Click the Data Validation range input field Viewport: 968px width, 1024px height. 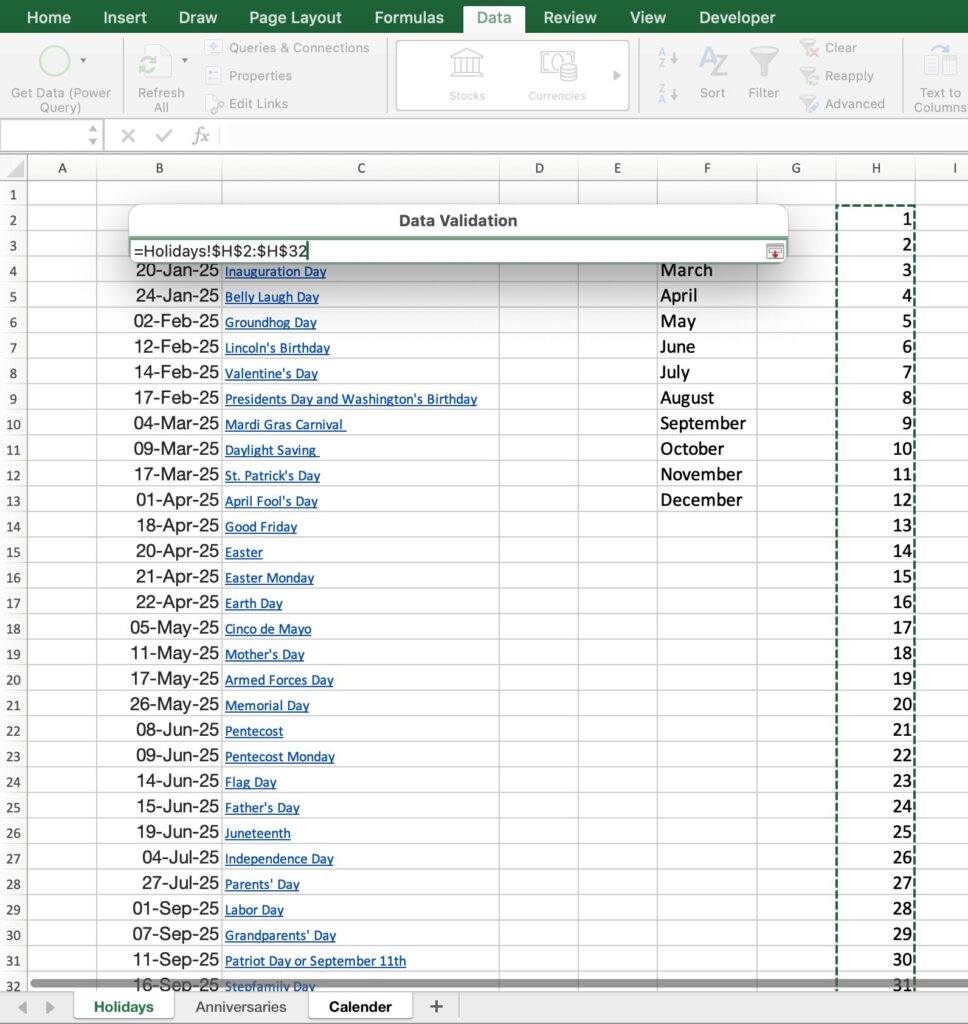[447, 251]
